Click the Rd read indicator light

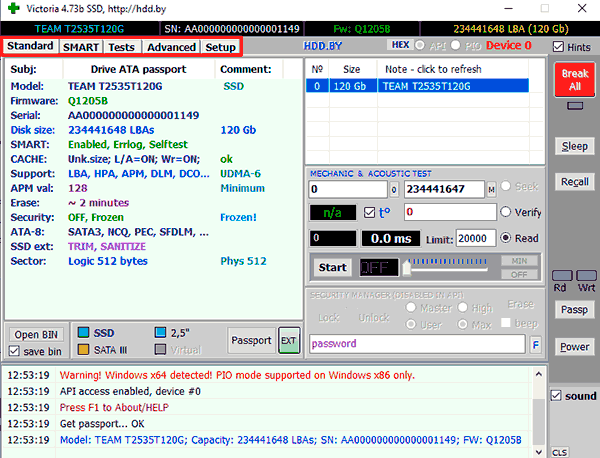[562, 275]
